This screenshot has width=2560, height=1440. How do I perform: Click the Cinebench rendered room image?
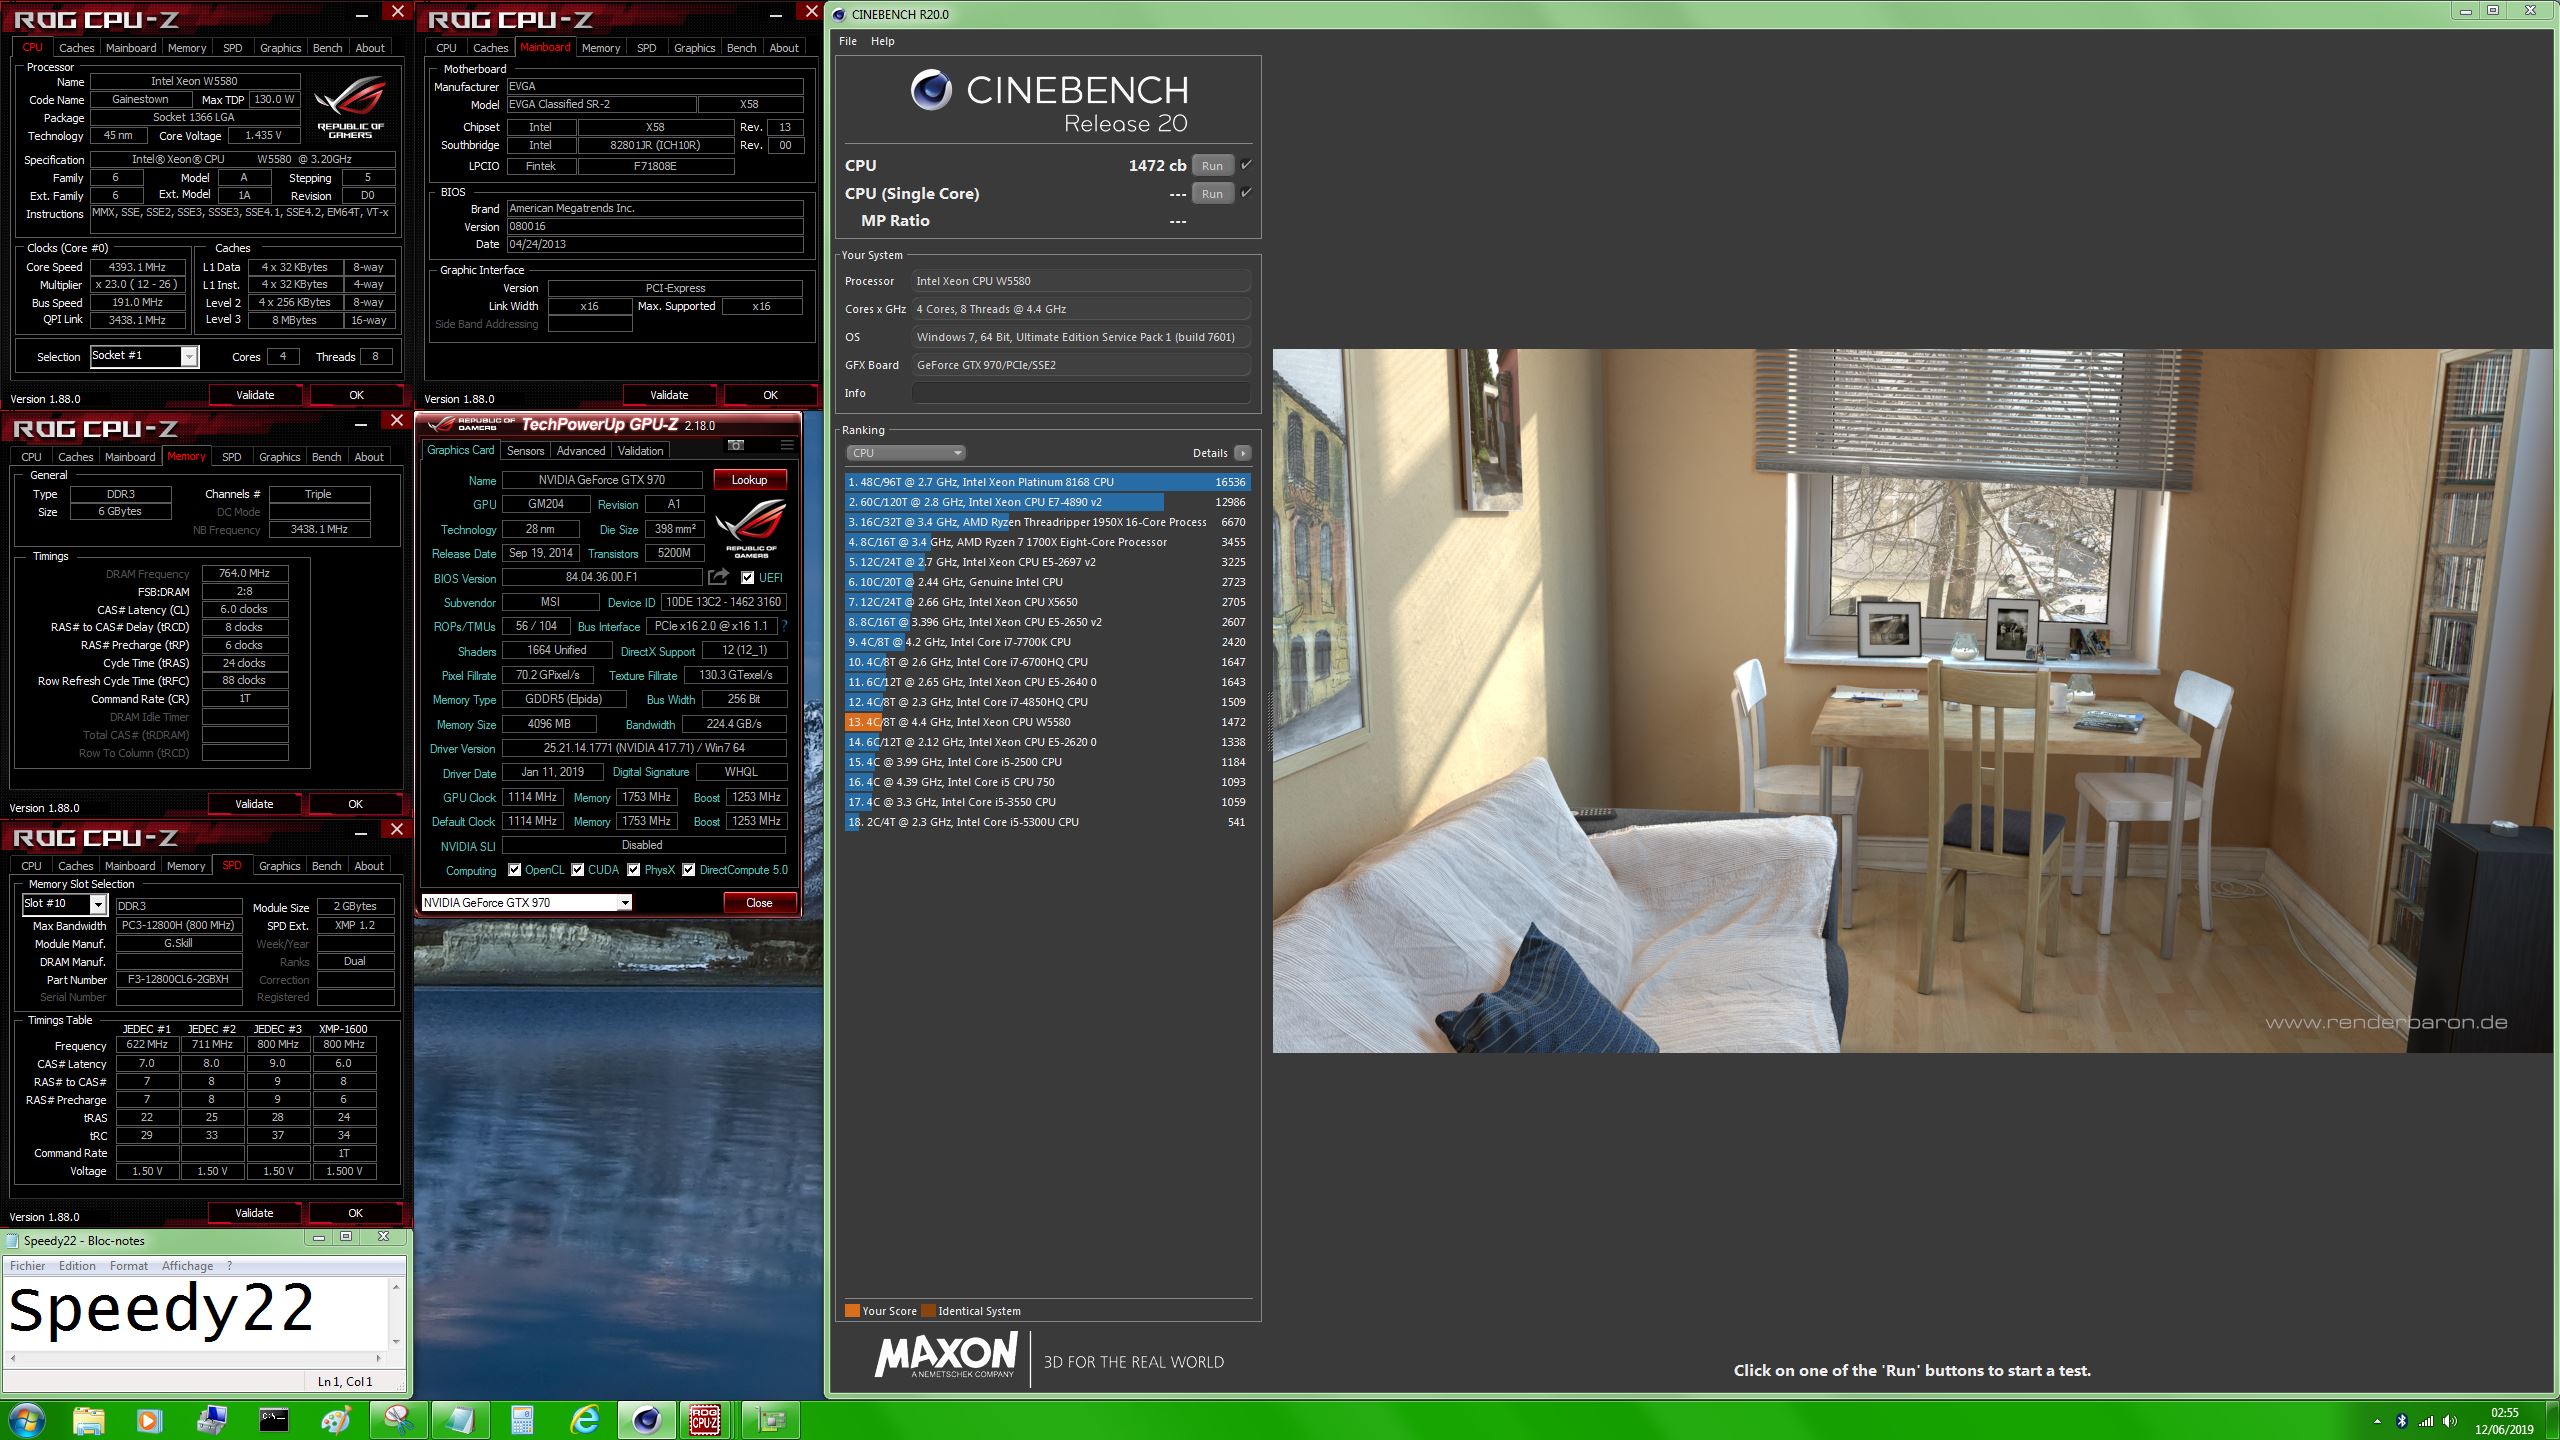(x=1912, y=700)
